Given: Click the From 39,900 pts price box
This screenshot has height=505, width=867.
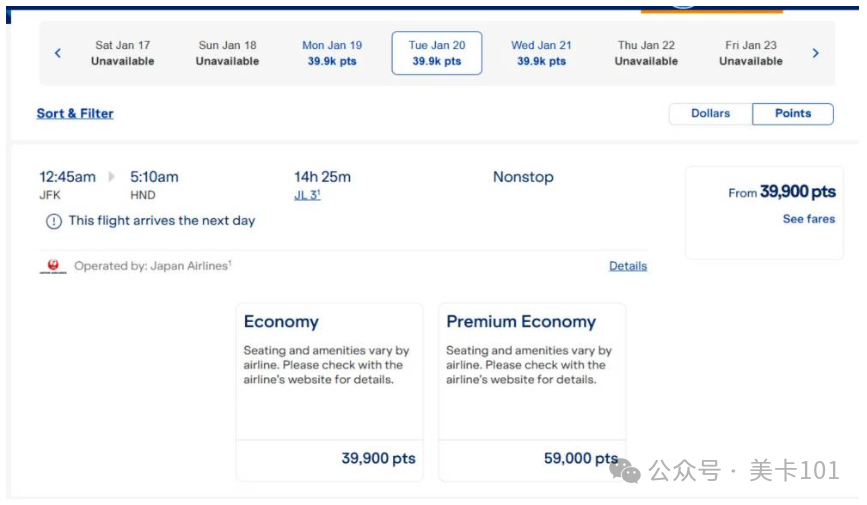Looking at the screenshot, I should tap(764, 212).
